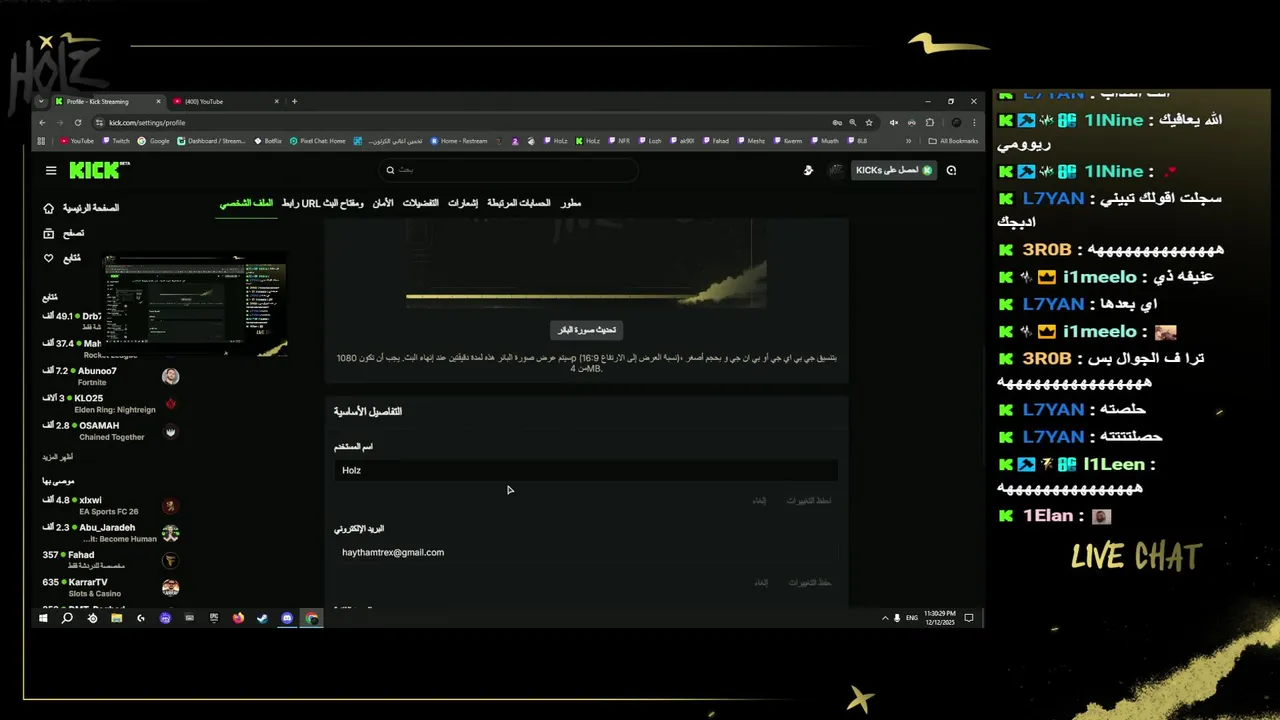
Task: Click the username field containing Holz
Action: point(586,470)
